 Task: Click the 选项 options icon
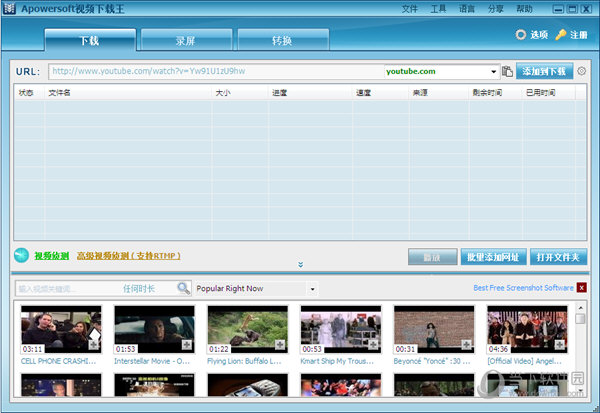click(520, 35)
